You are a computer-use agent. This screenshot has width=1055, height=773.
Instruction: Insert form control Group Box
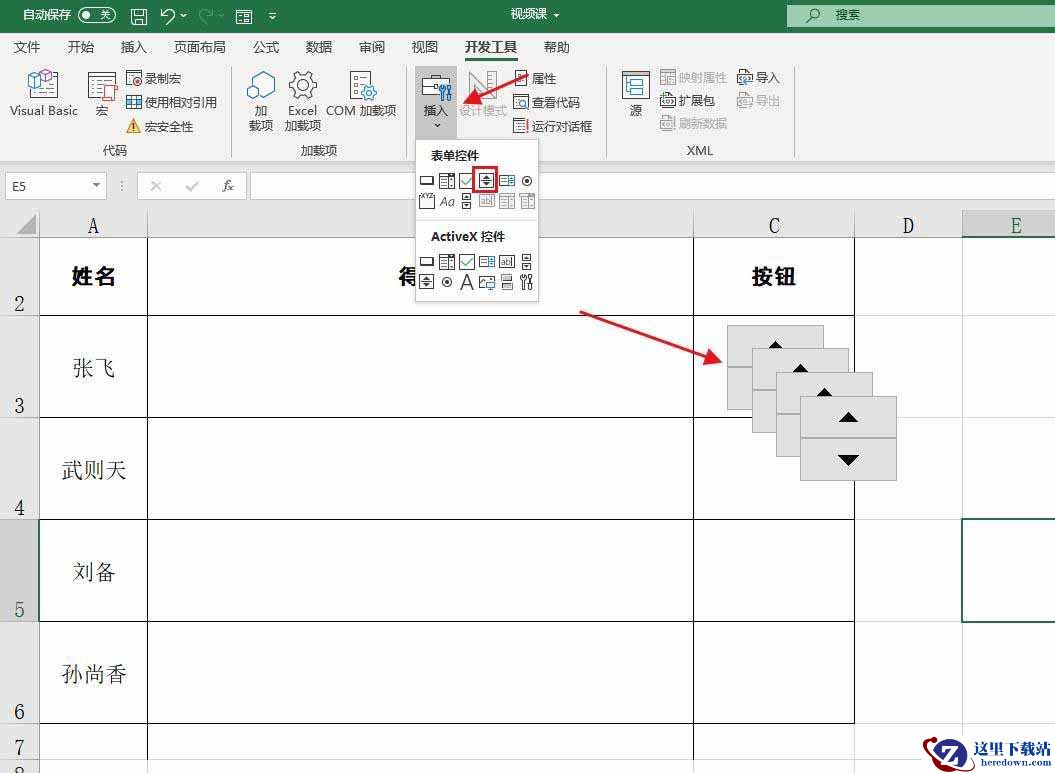[x=427, y=200]
